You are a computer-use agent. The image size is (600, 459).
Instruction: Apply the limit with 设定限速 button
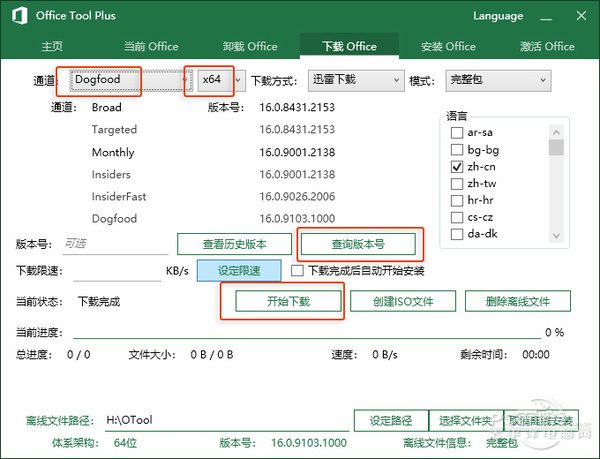[239, 271]
